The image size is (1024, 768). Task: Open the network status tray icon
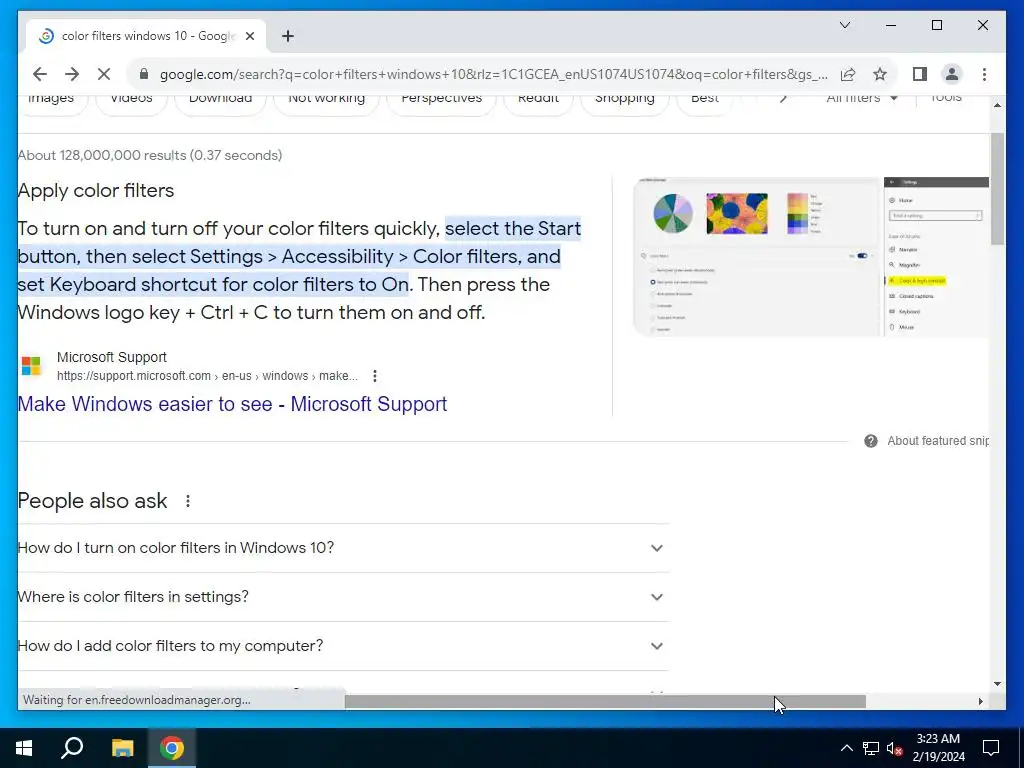(871, 748)
